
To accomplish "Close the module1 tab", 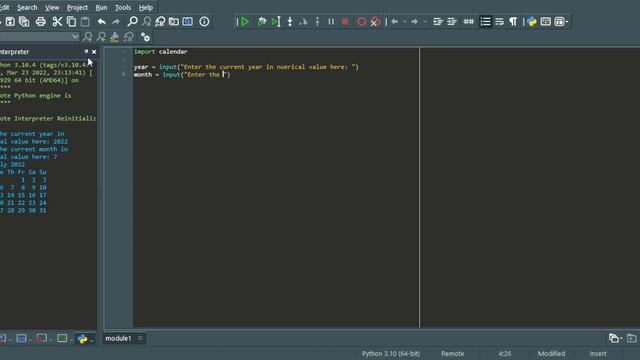I will pyautogui.click(x=140, y=338).
